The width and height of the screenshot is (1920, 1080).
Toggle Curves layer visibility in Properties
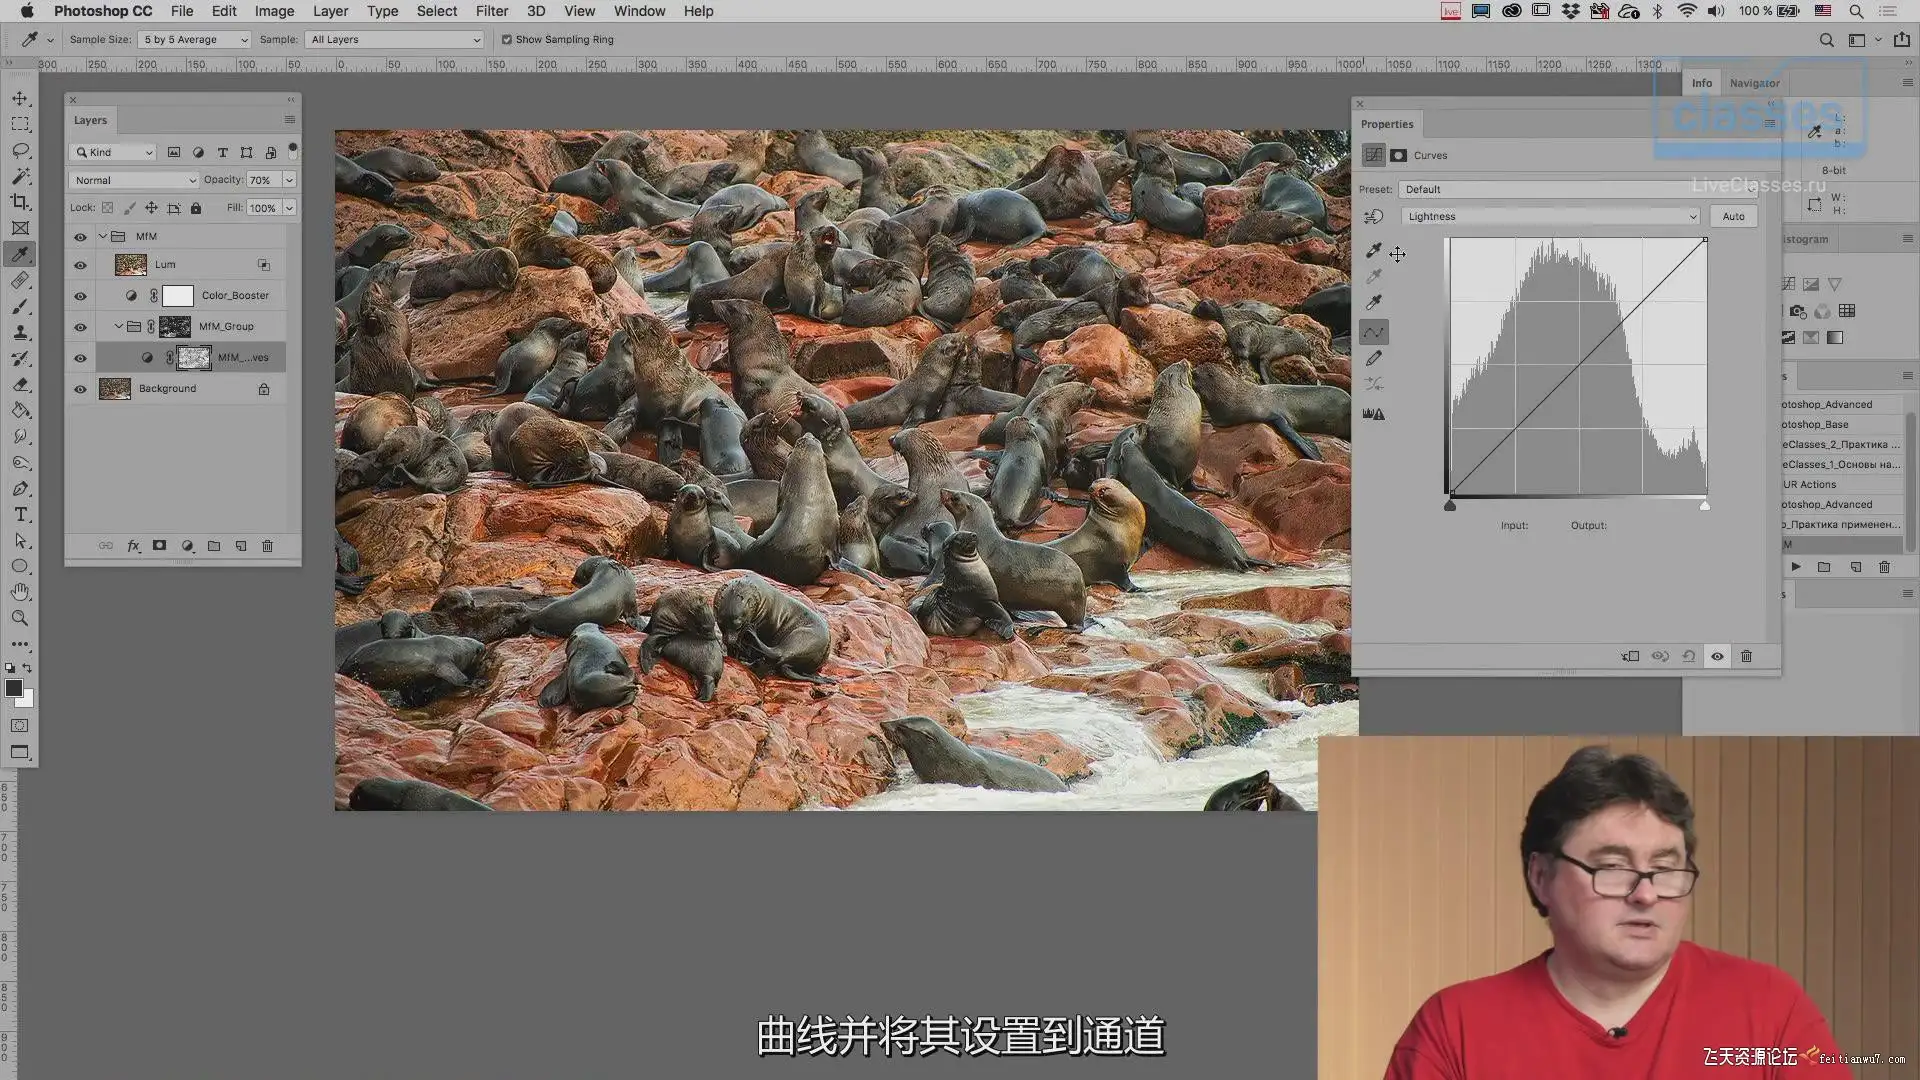pos(1718,656)
